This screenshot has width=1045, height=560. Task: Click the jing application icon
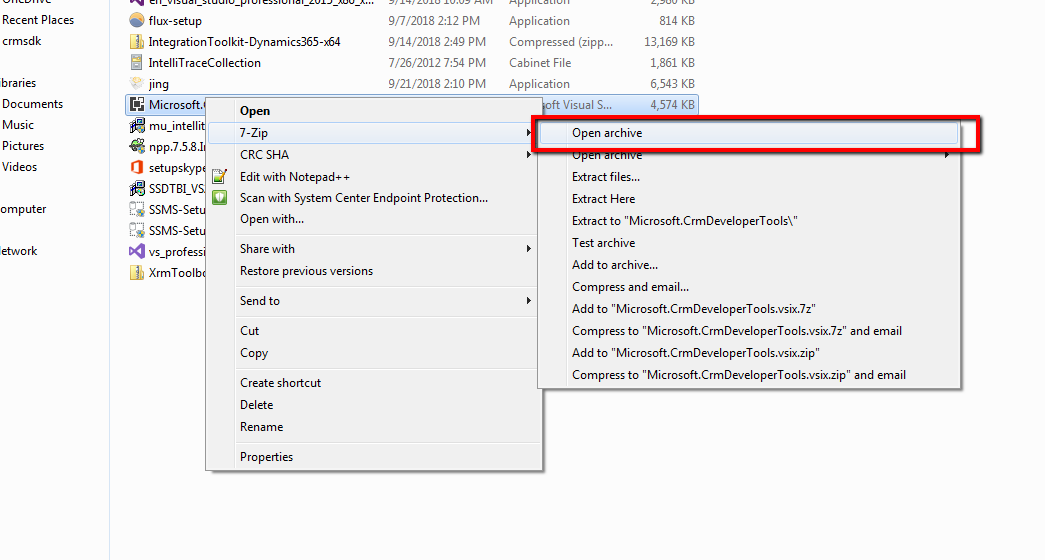click(x=137, y=84)
